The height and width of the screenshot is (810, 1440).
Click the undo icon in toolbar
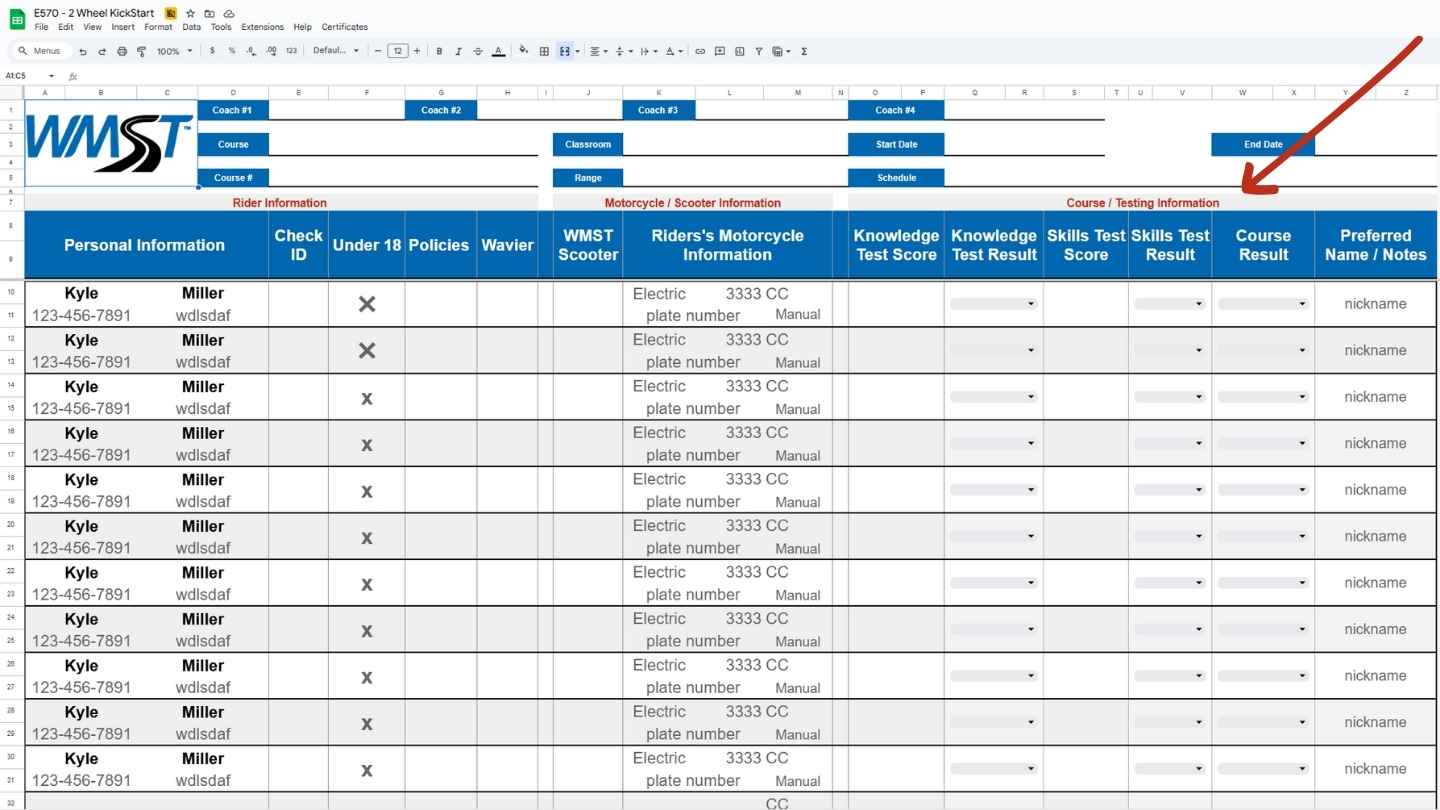tap(83, 51)
